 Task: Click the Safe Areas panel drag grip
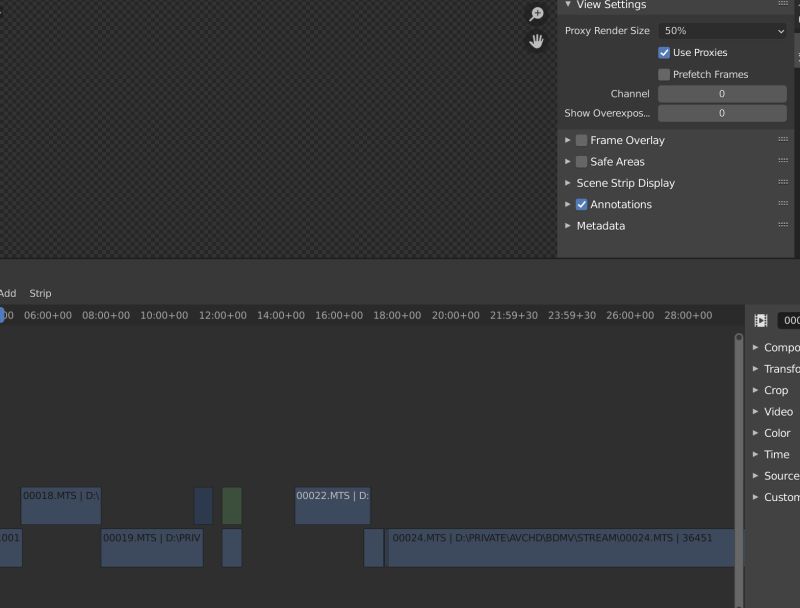pyautogui.click(x=781, y=161)
